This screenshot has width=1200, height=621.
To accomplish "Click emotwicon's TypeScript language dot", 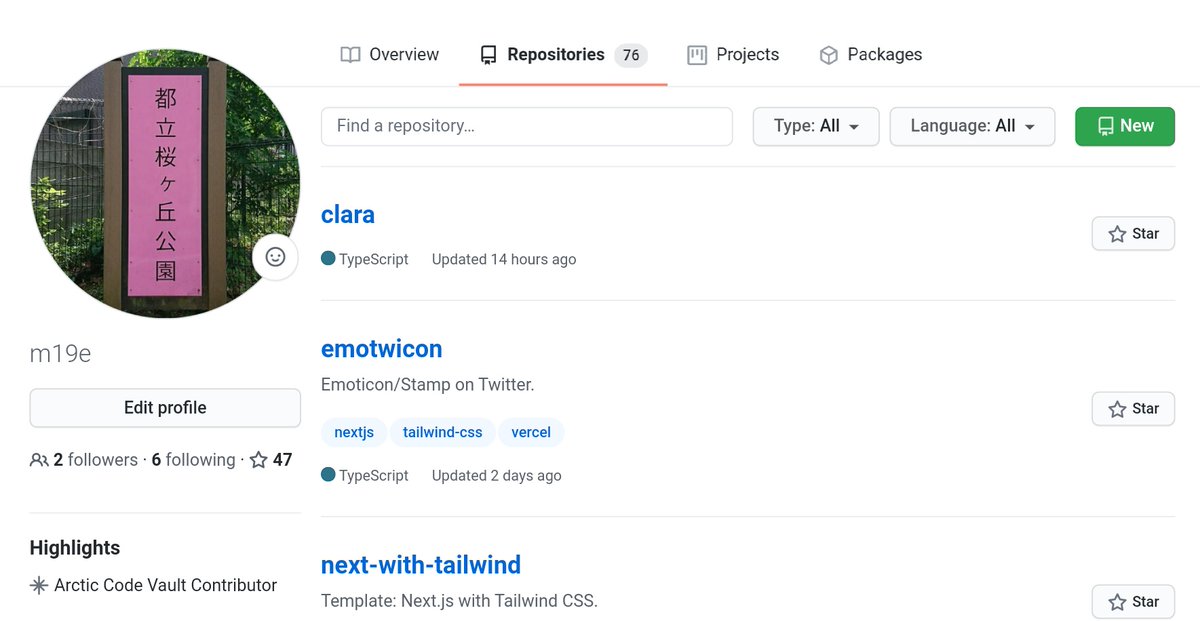I will click(328, 474).
